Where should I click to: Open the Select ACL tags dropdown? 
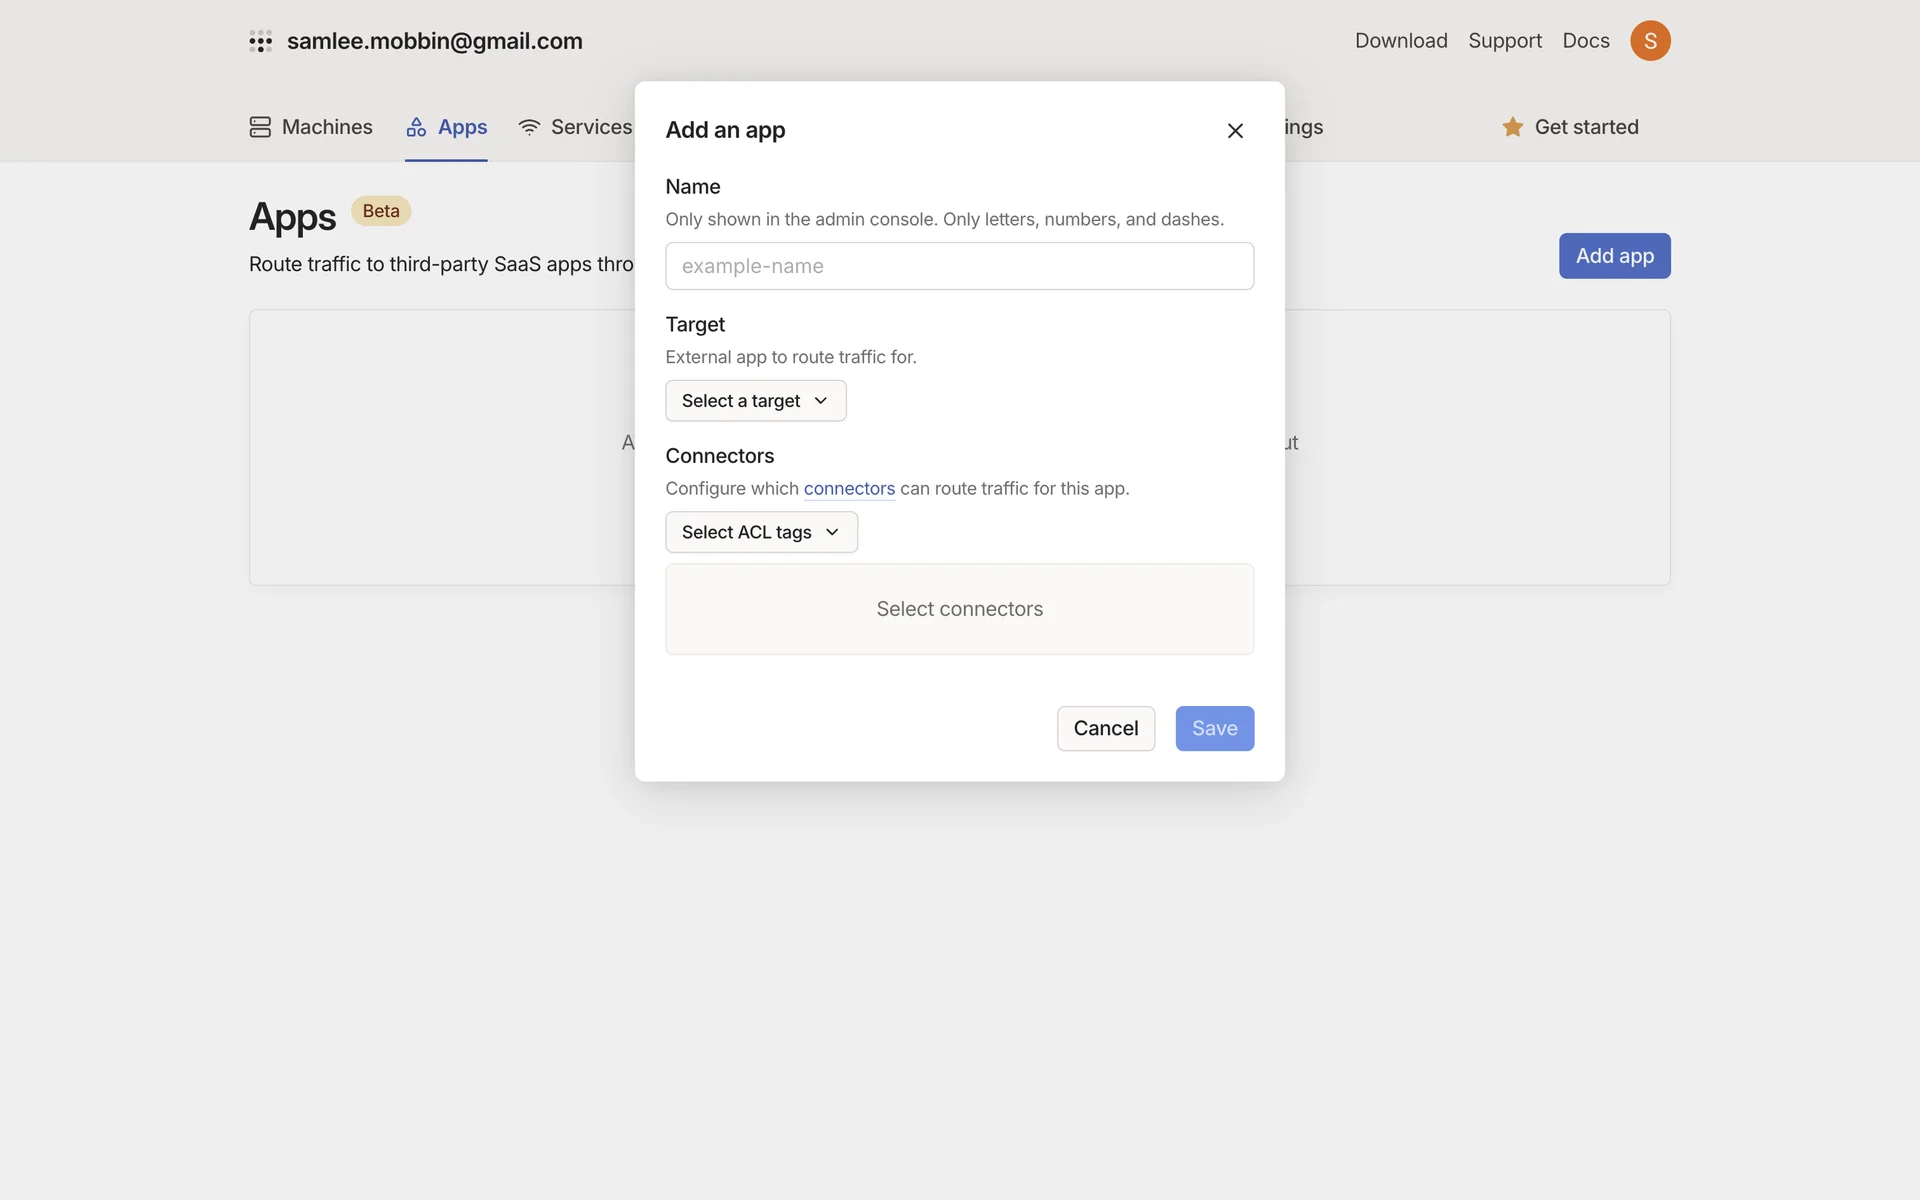760,532
